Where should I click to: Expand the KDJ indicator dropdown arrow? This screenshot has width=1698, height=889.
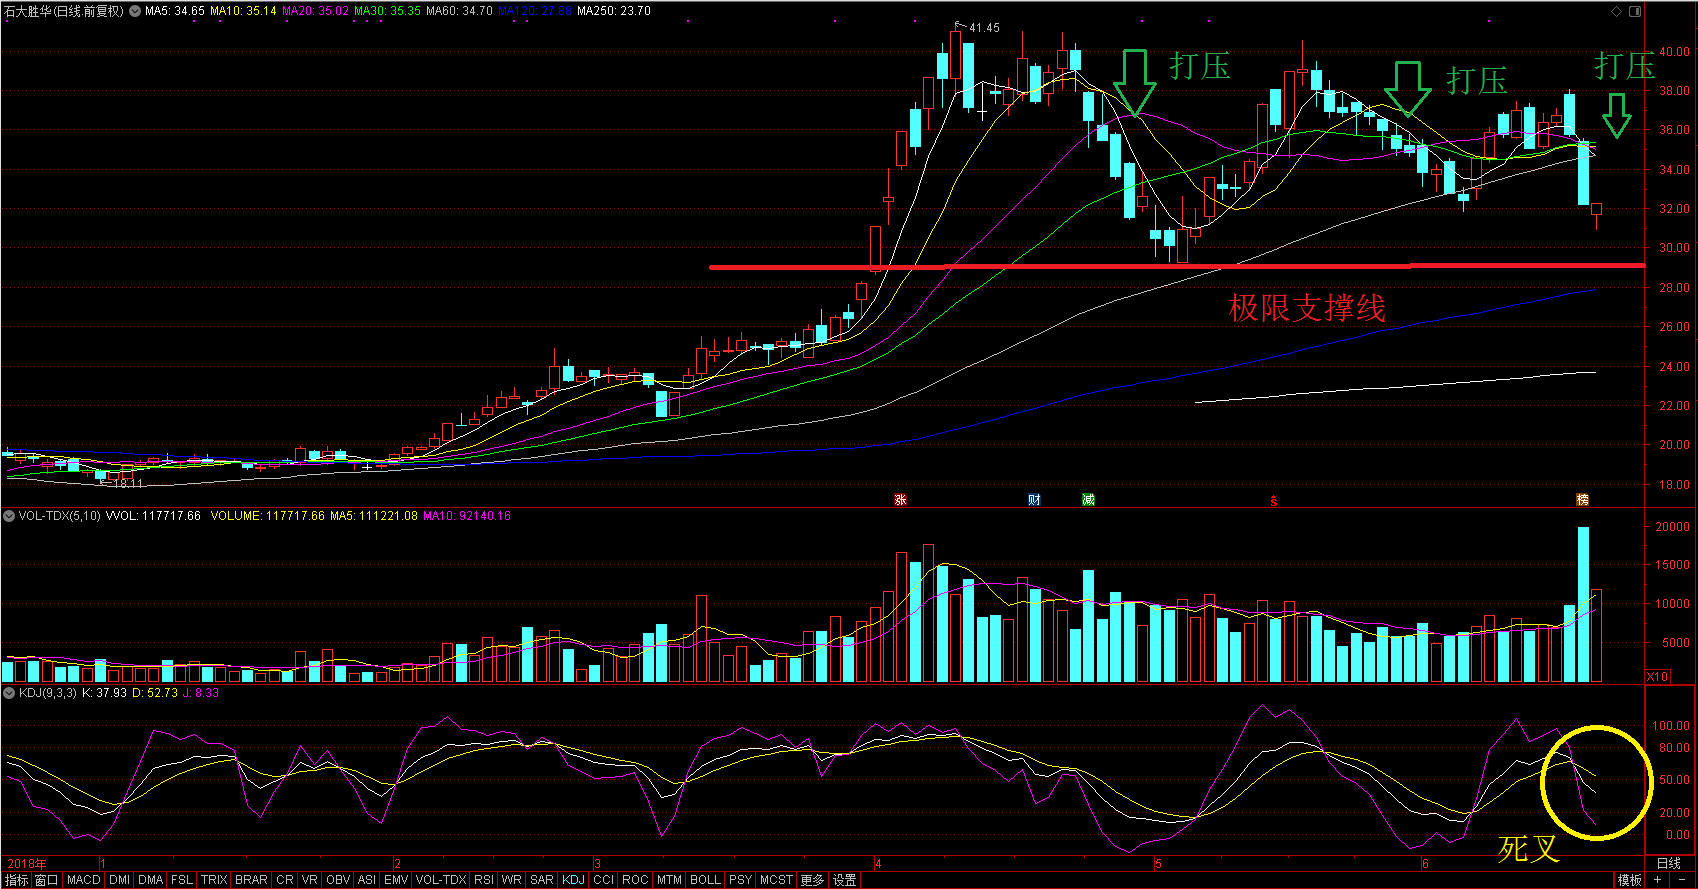coord(9,693)
